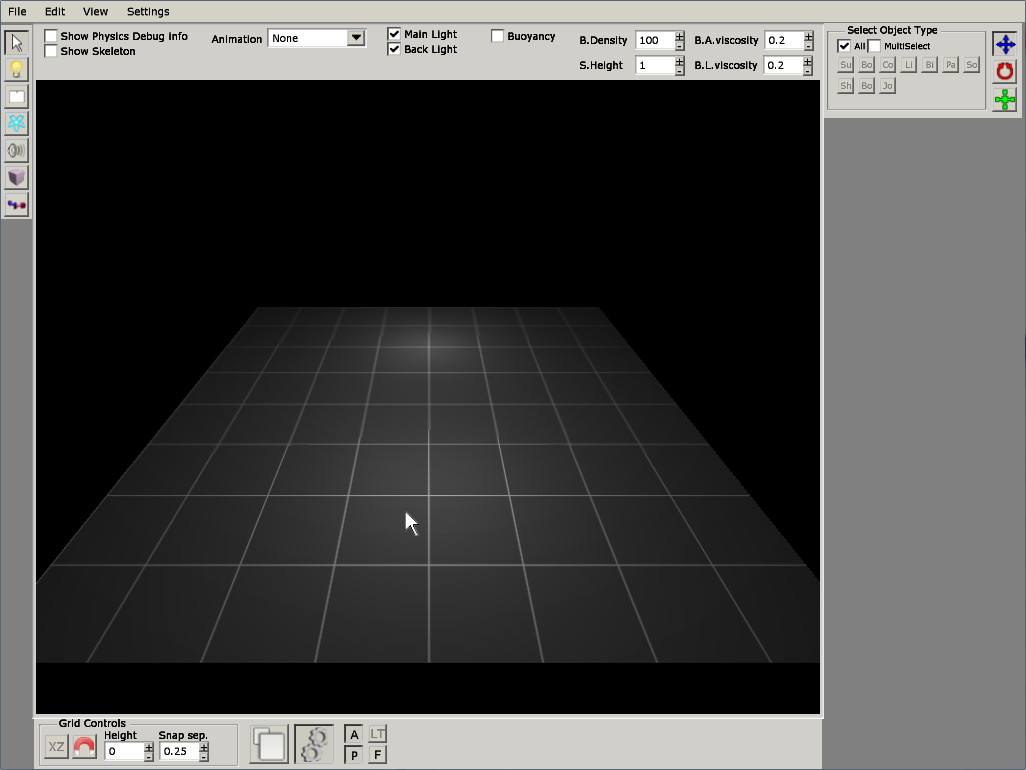Check the MultiSelect option
The image size is (1026, 770).
click(875, 46)
